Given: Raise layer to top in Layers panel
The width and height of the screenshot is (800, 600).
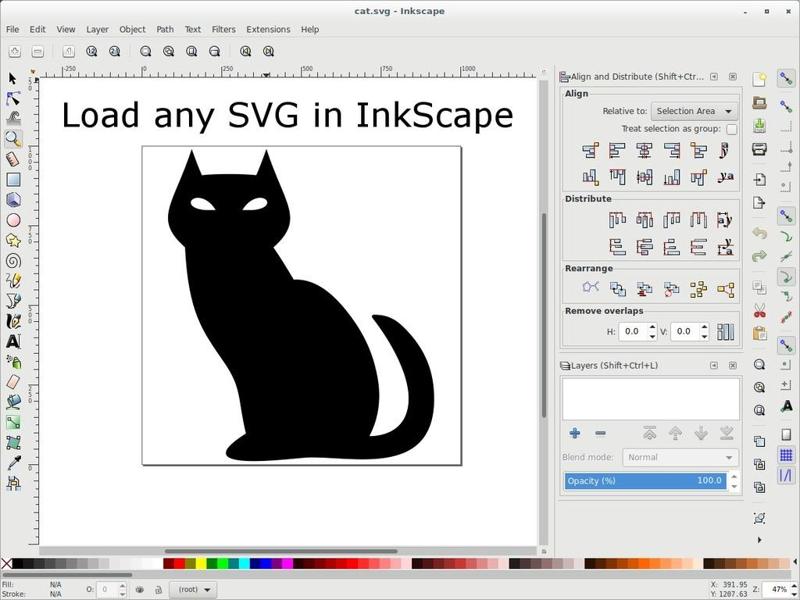Looking at the screenshot, I should pyautogui.click(x=649, y=433).
